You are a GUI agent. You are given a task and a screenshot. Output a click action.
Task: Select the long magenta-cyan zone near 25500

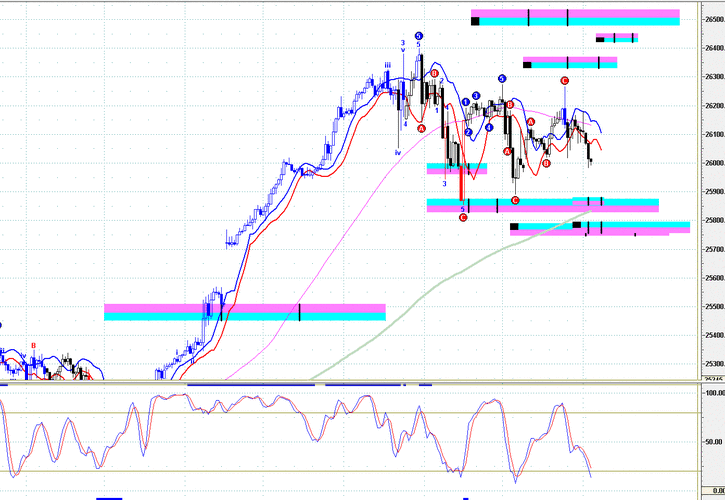point(244,312)
